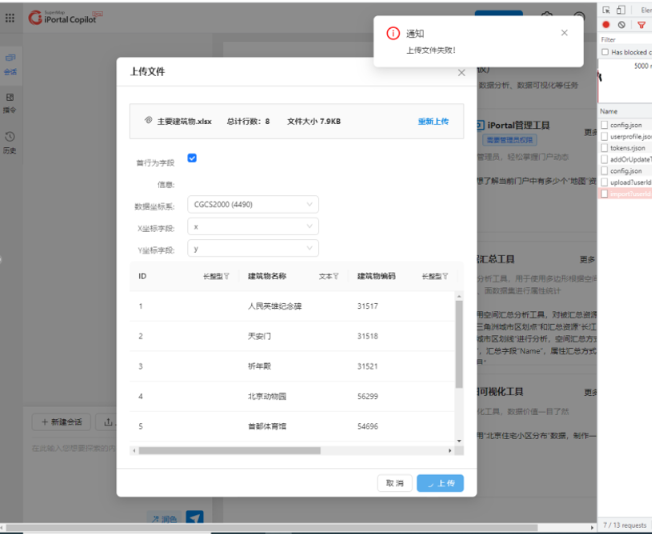Viewport: 652px width, 534px height.
Task: Click the DevTools inspect element icon
Action: coord(608,8)
